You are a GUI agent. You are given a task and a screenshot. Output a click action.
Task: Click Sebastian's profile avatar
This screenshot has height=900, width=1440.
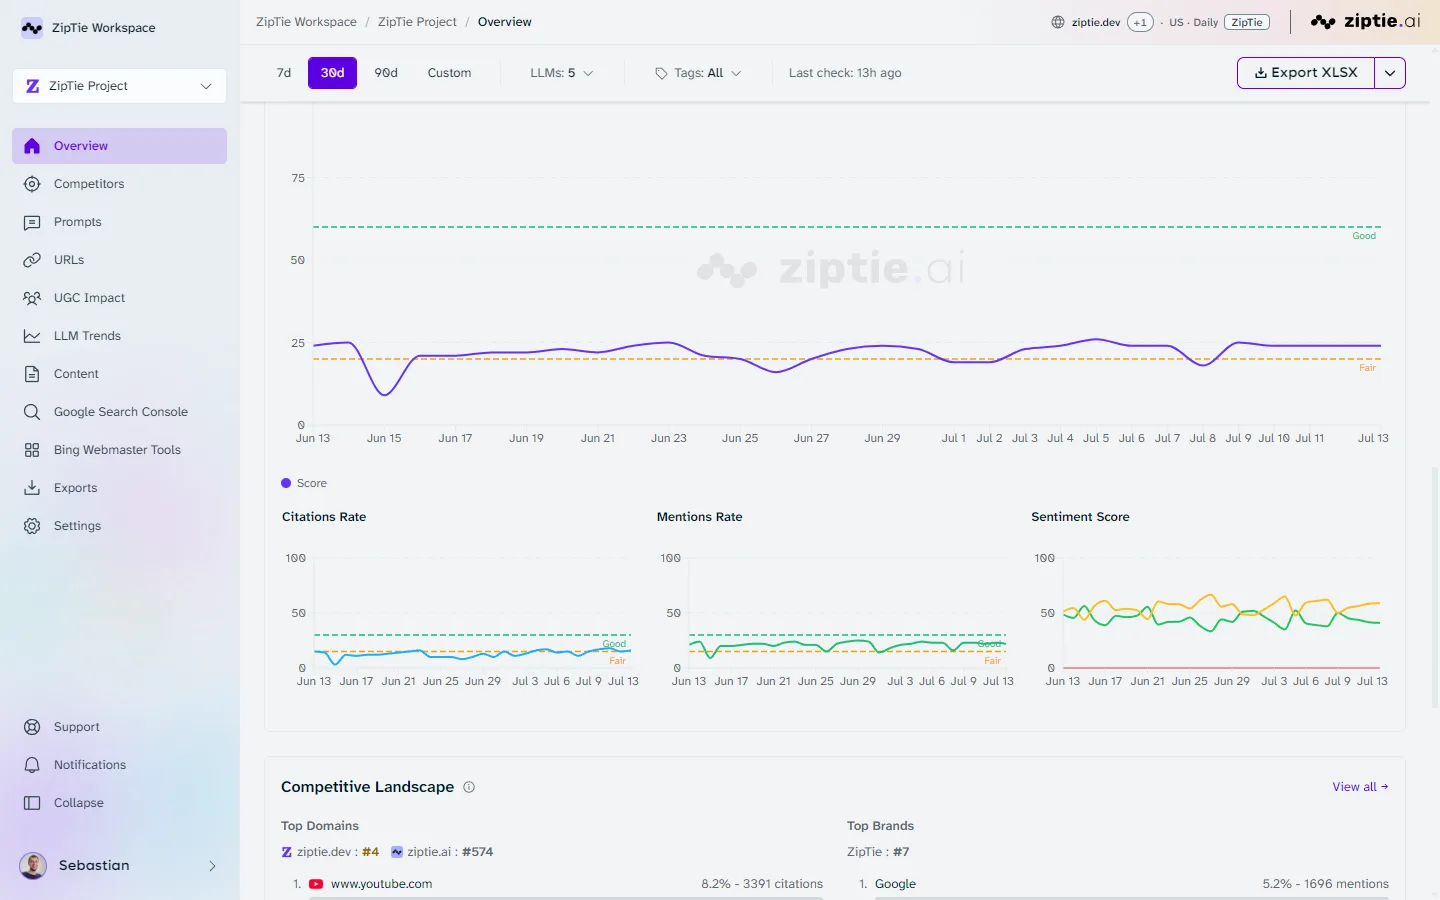tap(33, 866)
